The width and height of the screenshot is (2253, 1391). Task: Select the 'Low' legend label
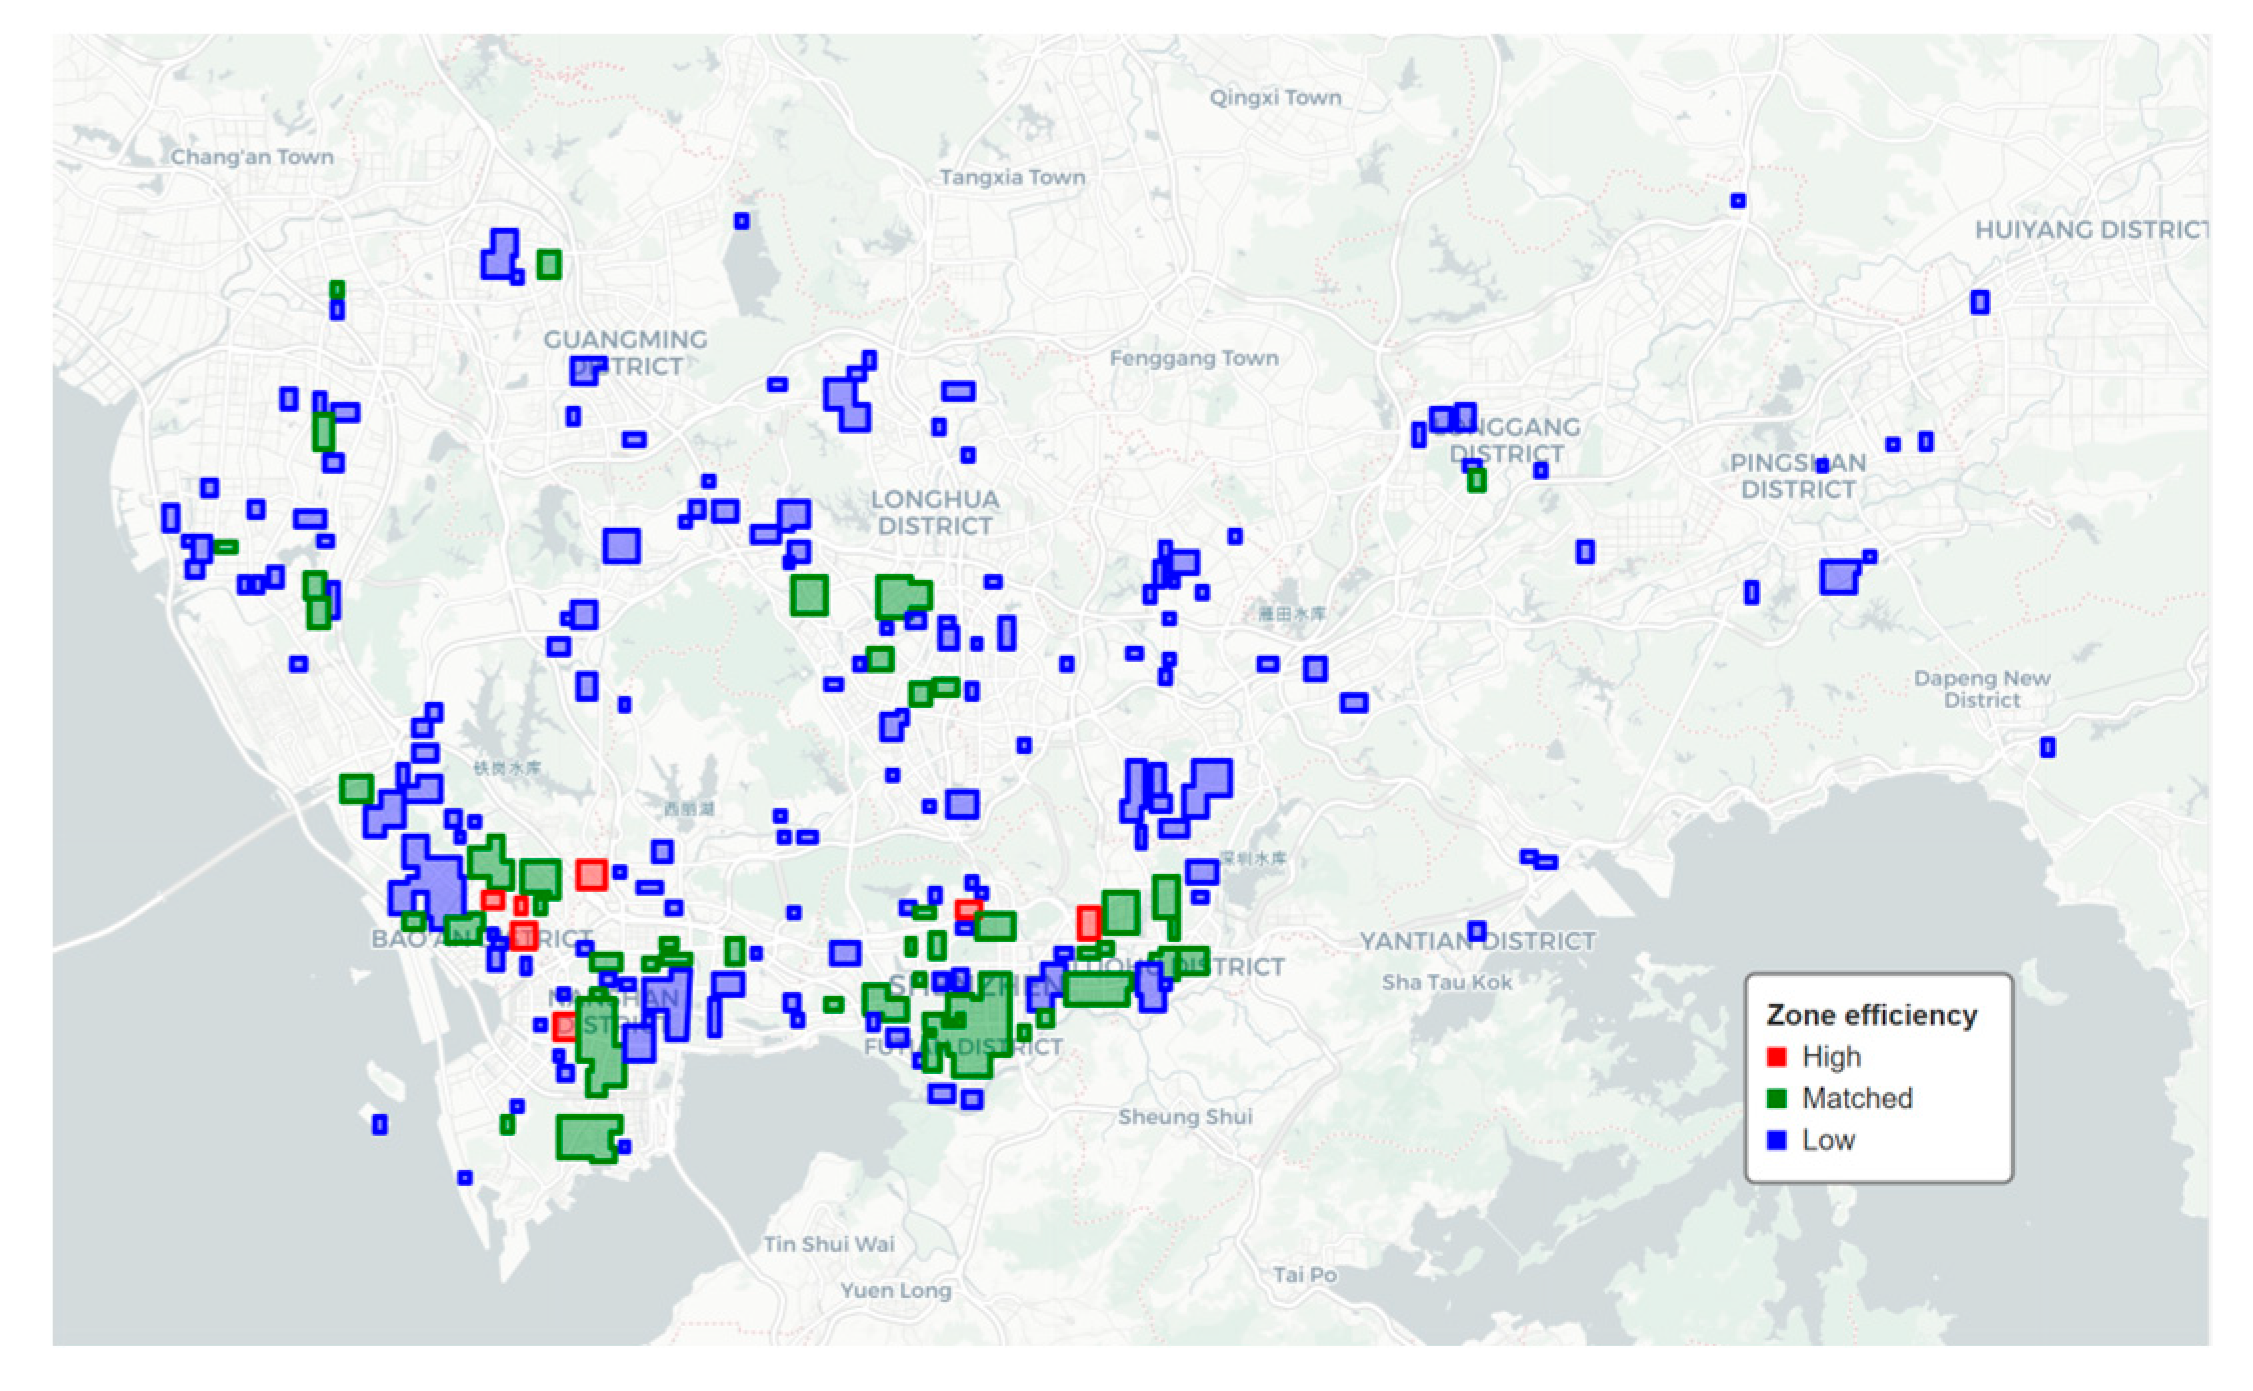1828,1140
